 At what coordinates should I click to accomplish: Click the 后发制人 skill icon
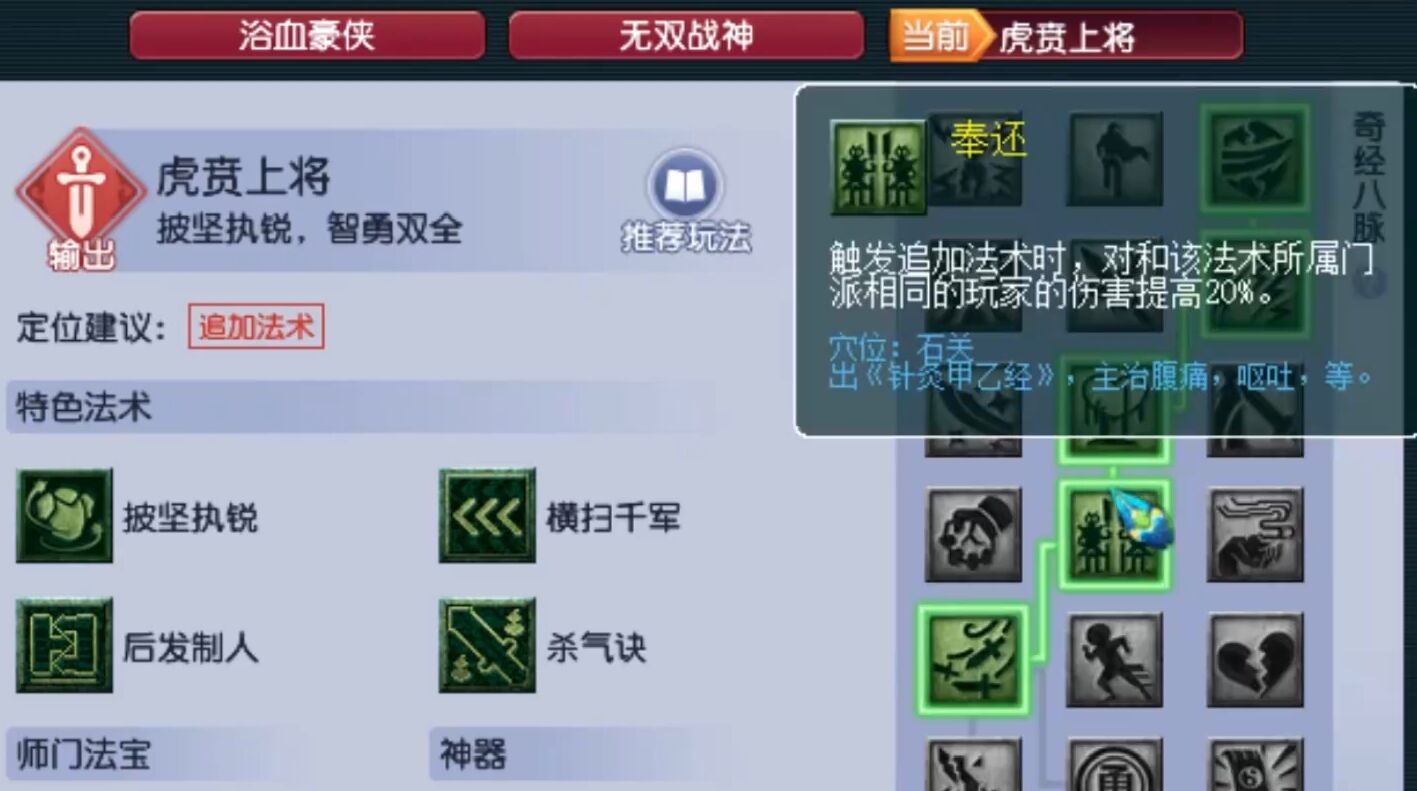(x=64, y=646)
